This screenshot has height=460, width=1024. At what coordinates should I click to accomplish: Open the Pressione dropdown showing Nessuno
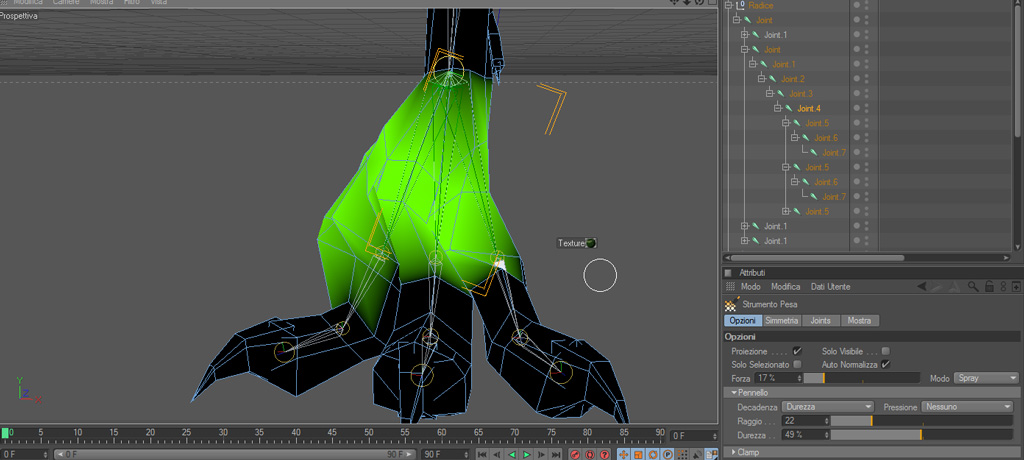tap(967, 406)
